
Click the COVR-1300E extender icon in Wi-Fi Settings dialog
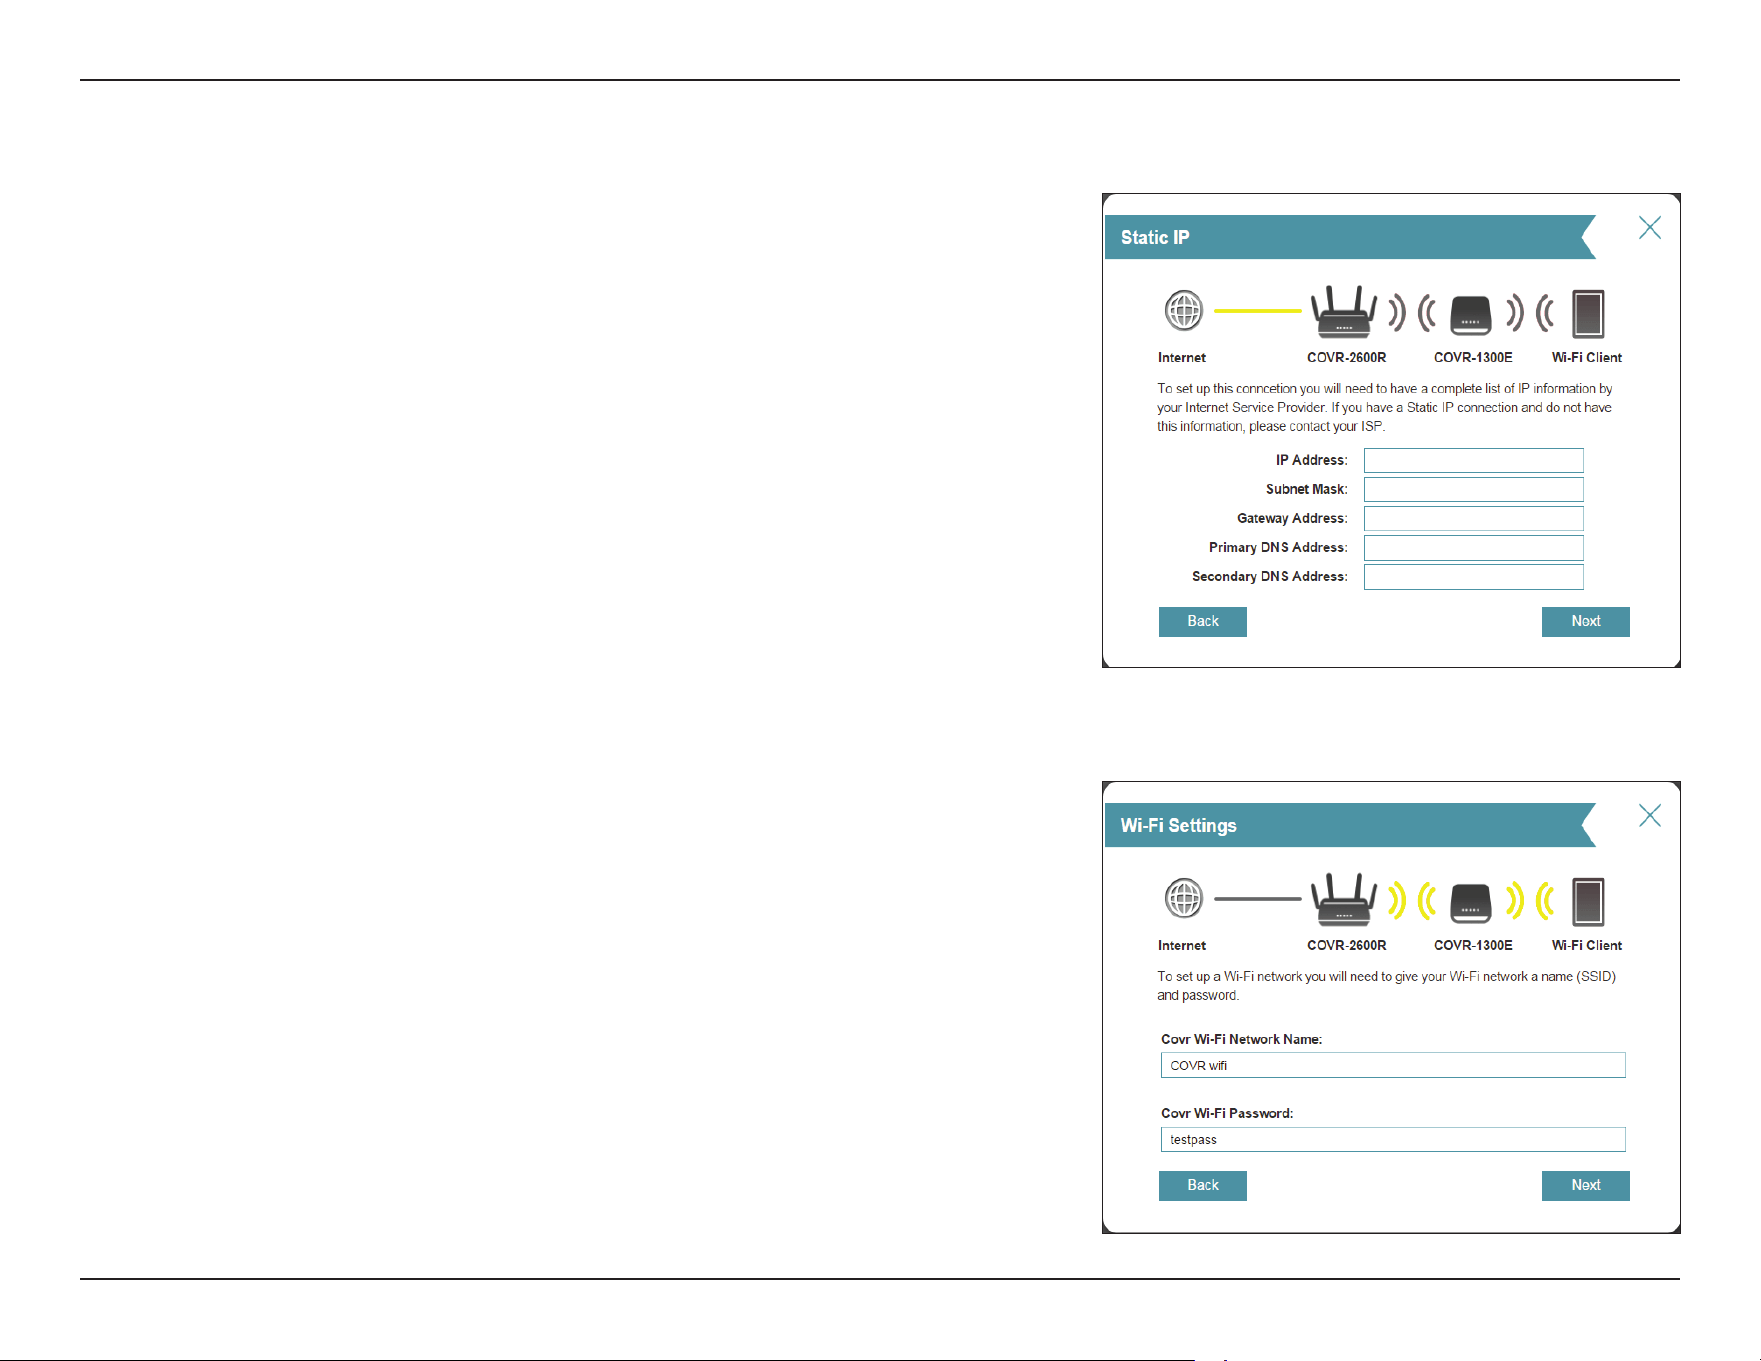[1471, 902]
